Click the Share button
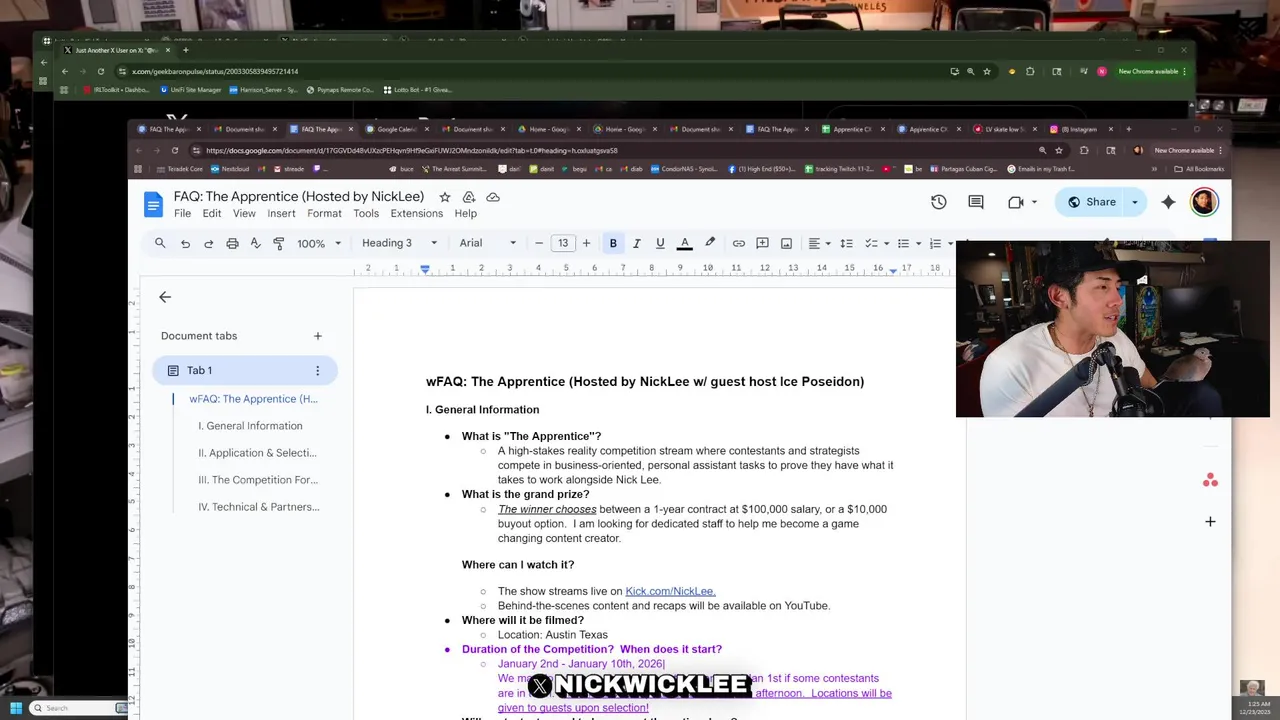This screenshot has width=1280, height=720. [1091, 202]
